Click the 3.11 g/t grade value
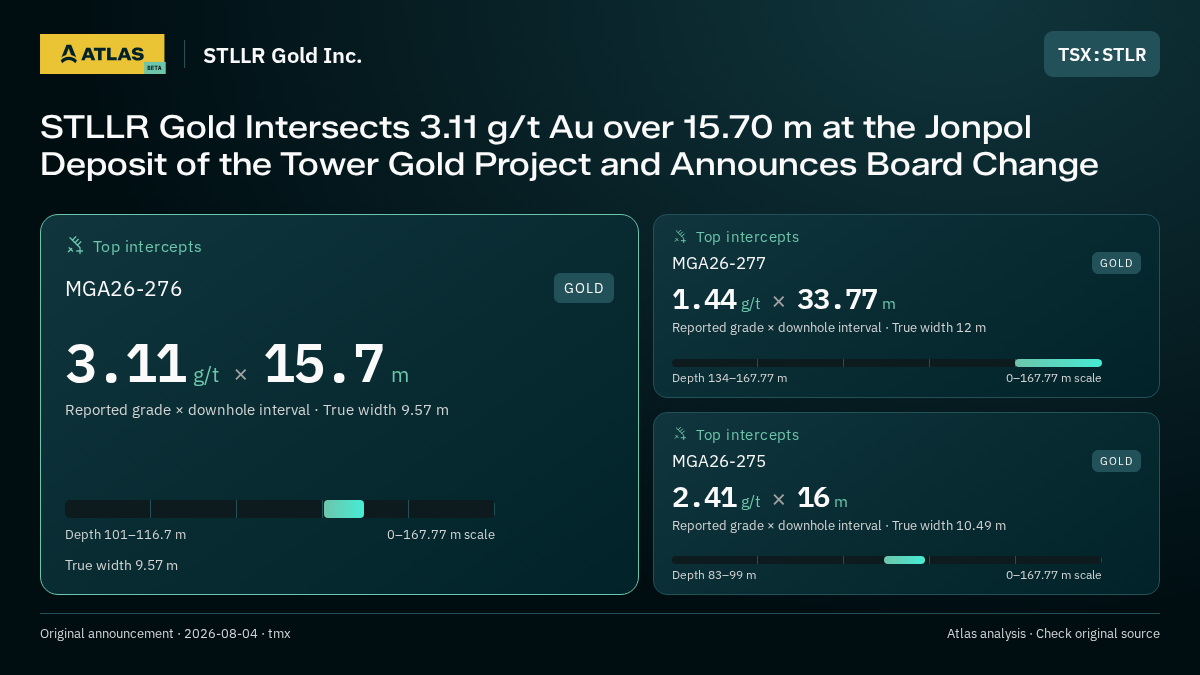 [x=142, y=364]
